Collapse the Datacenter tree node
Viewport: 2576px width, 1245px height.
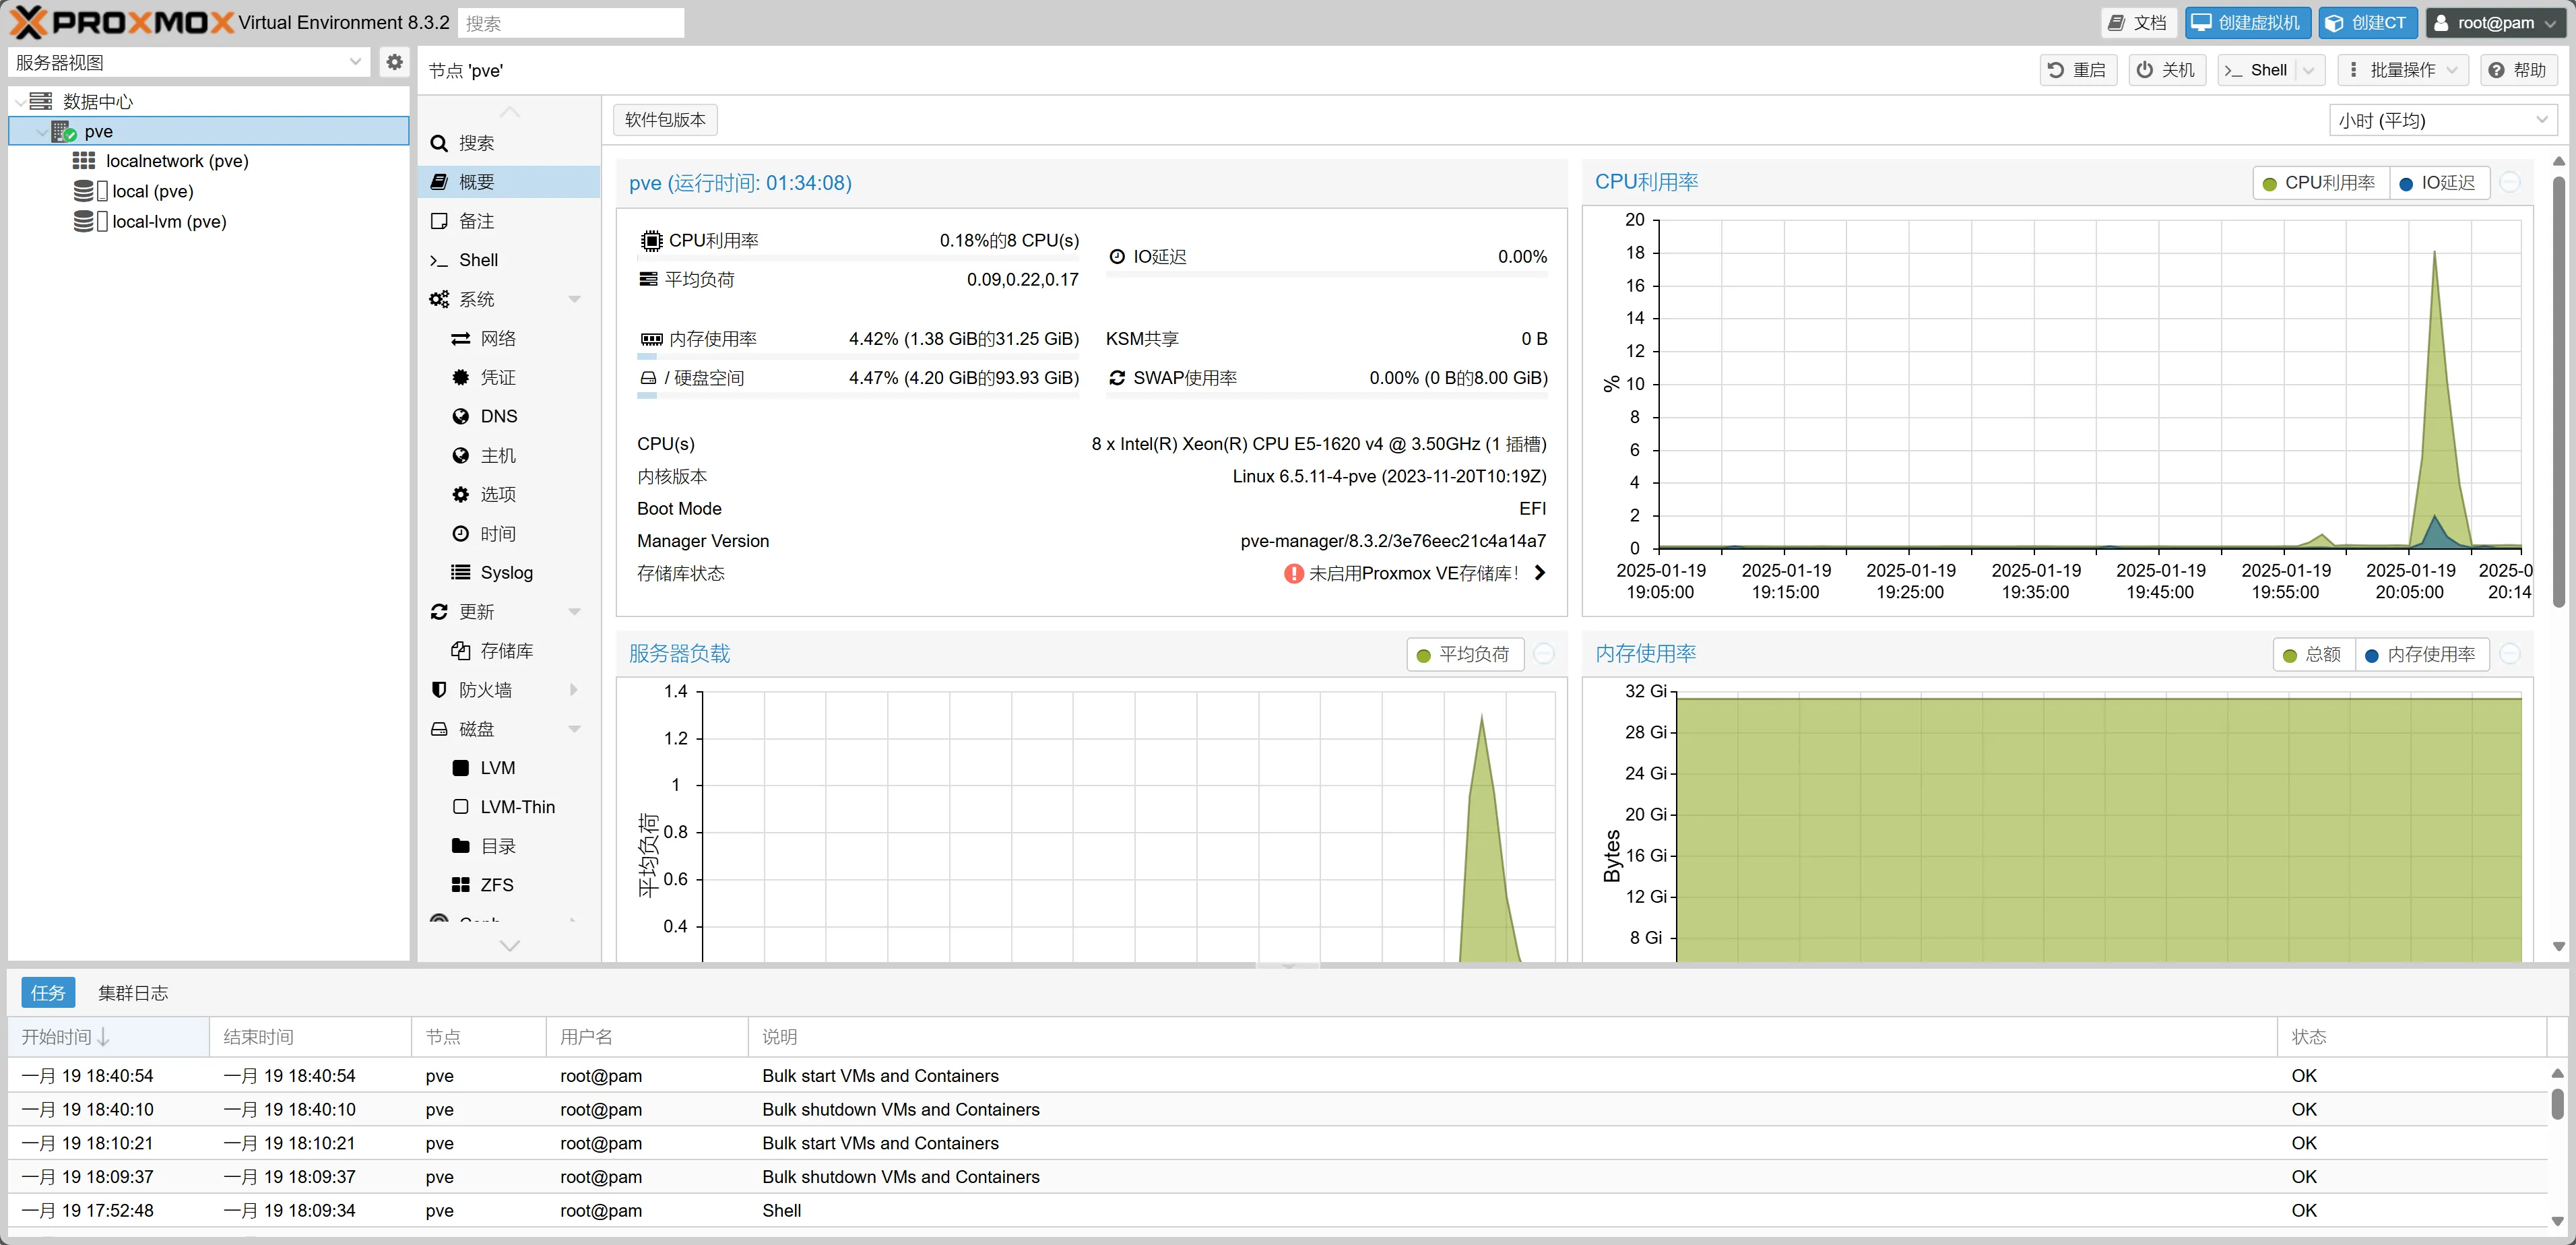20,102
